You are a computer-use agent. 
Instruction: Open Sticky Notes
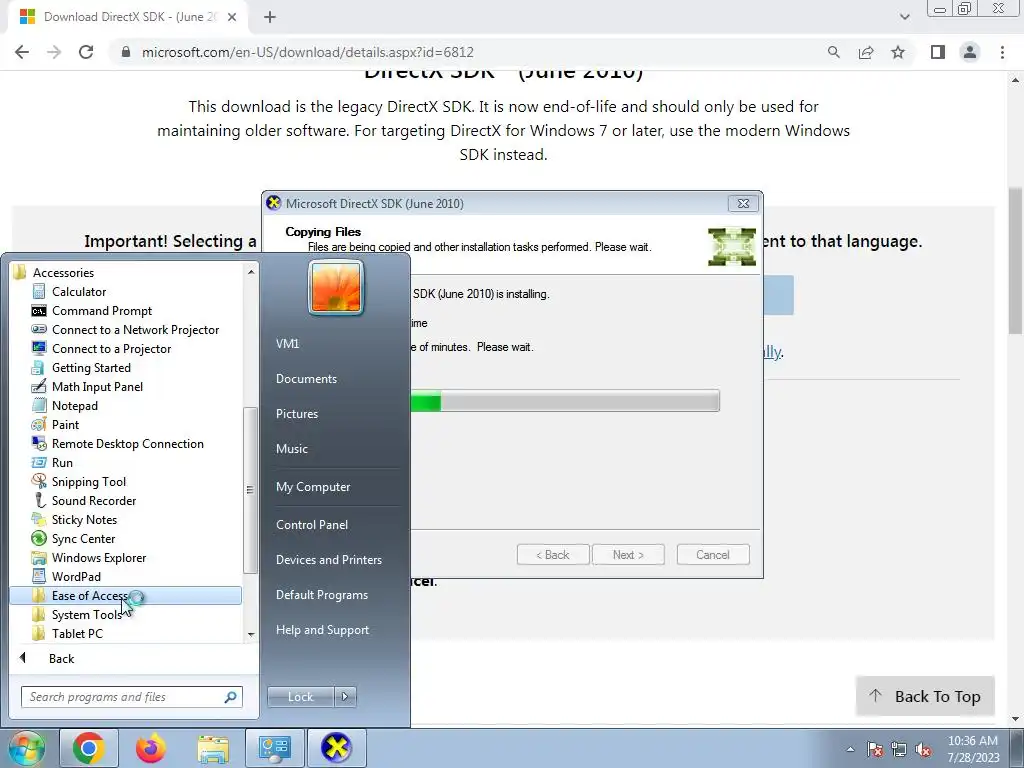tap(84, 519)
